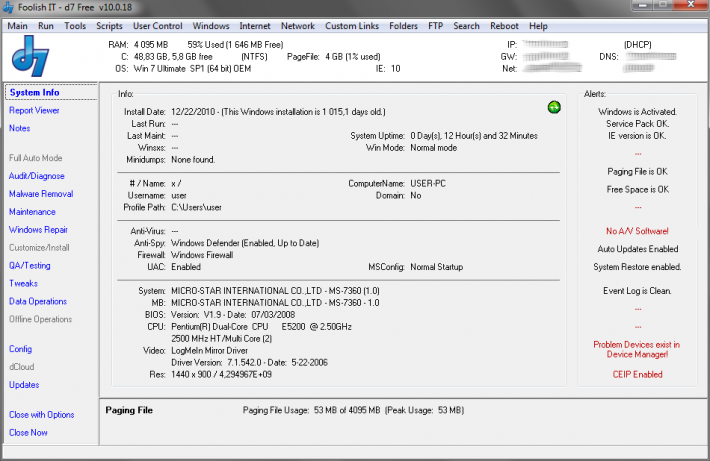Open Malware Removal section

[41, 194]
